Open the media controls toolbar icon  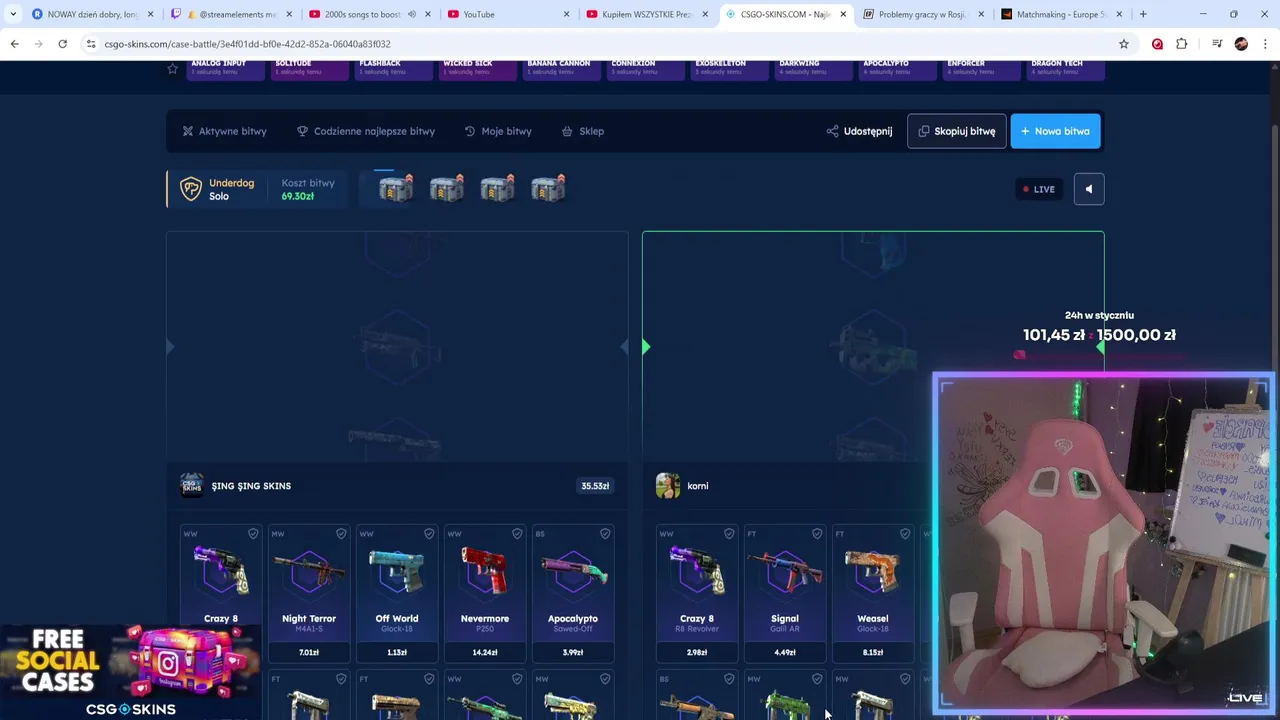(1217, 44)
